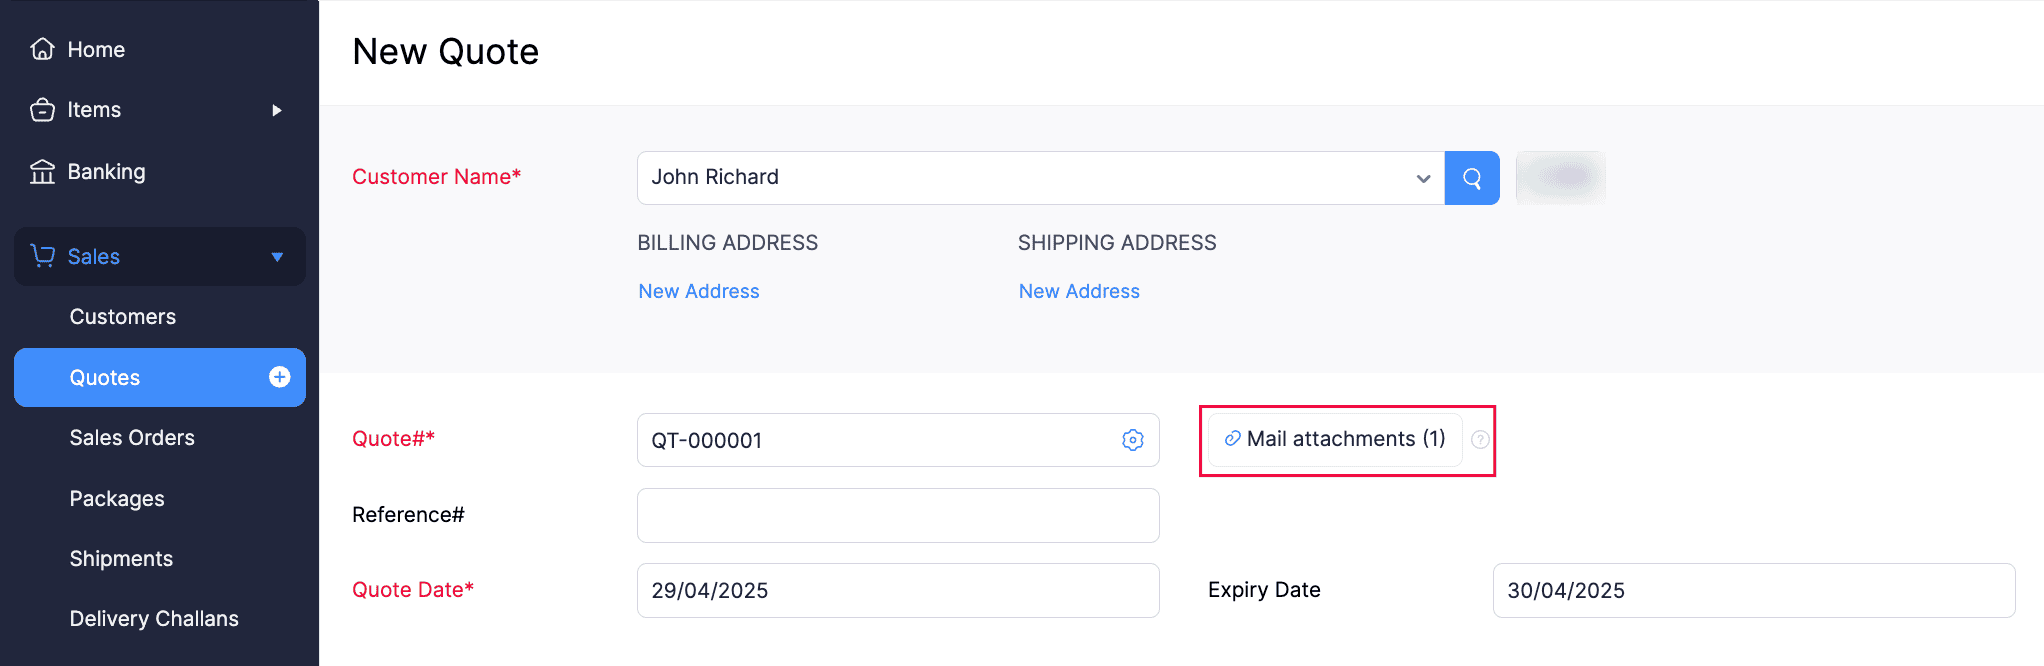This screenshot has width=2044, height=666.
Task: Add New Address under Shipping Address
Action: pos(1079,291)
